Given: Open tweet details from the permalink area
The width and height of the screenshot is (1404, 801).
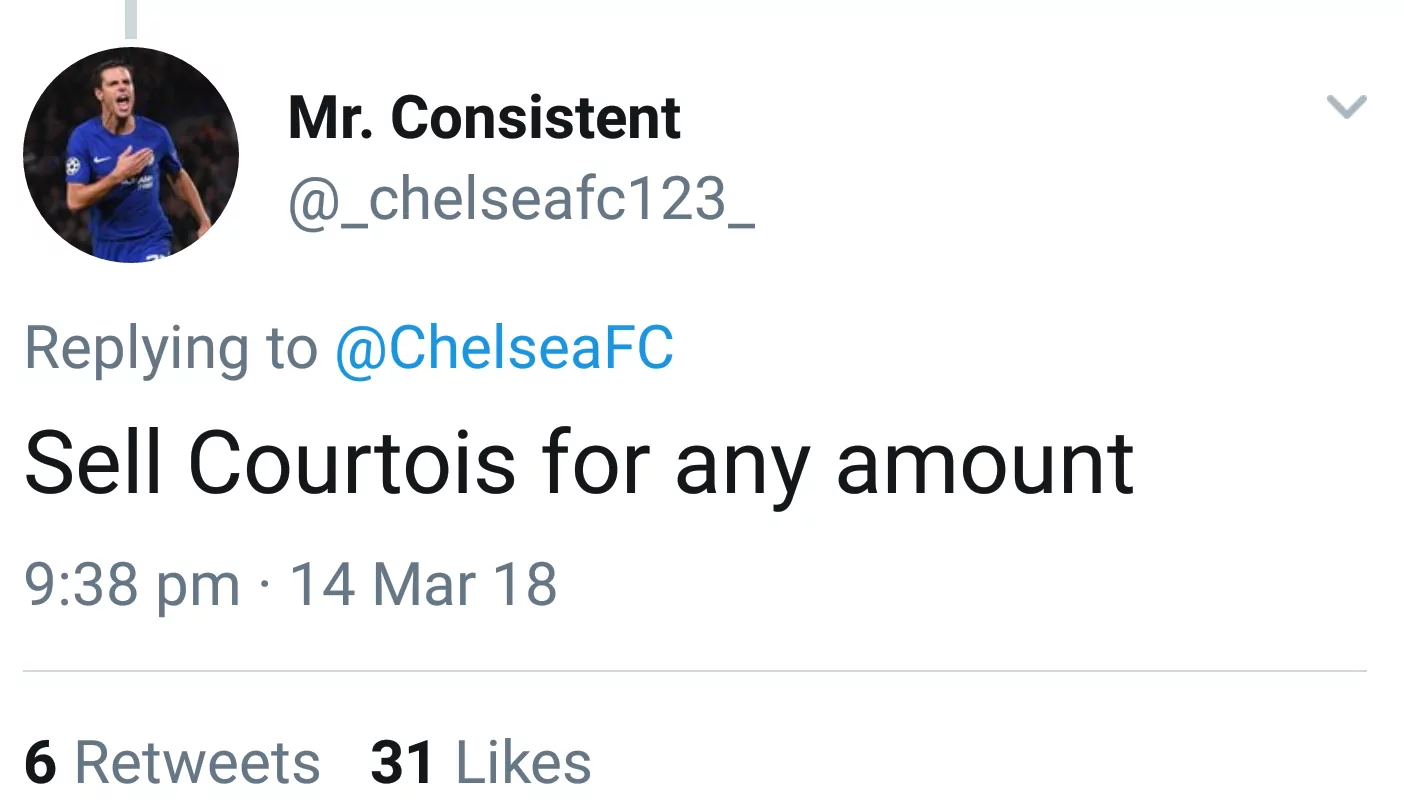Looking at the screenshot, I should [x=290, y=583].
